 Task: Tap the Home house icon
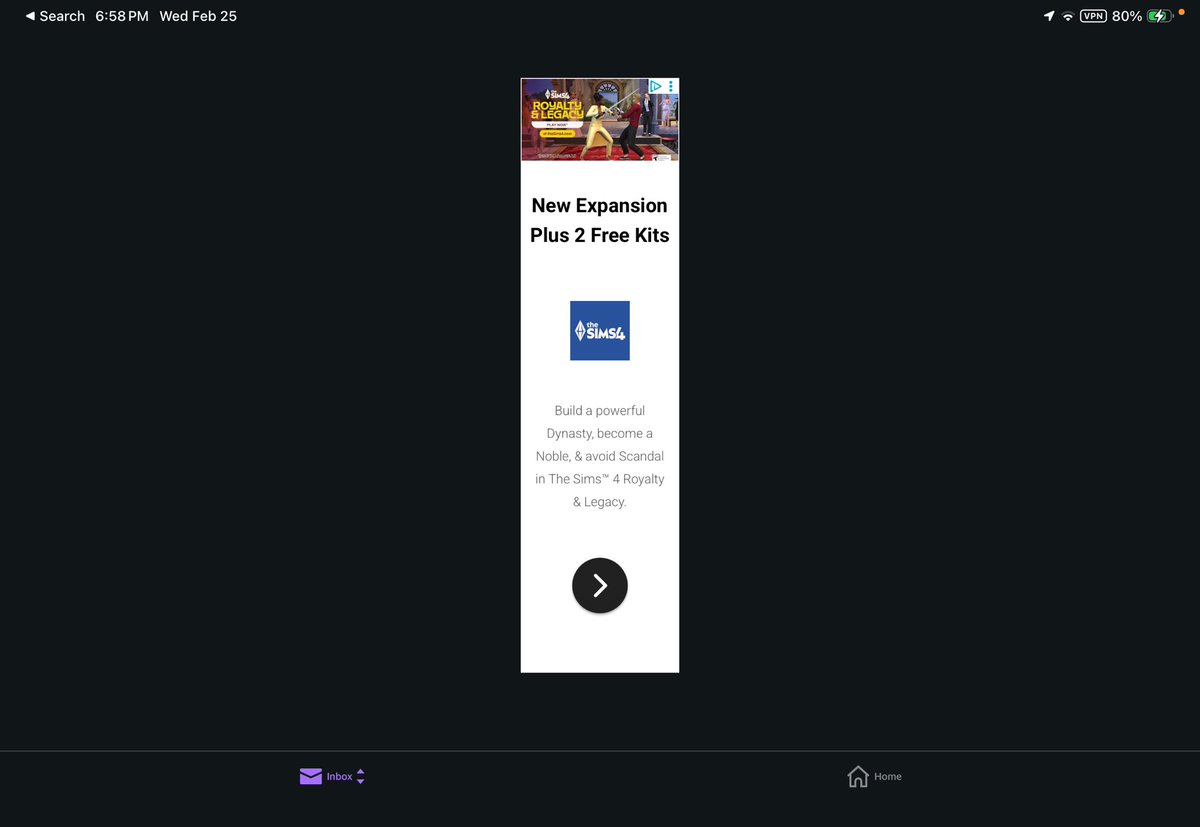coord(858,777)
